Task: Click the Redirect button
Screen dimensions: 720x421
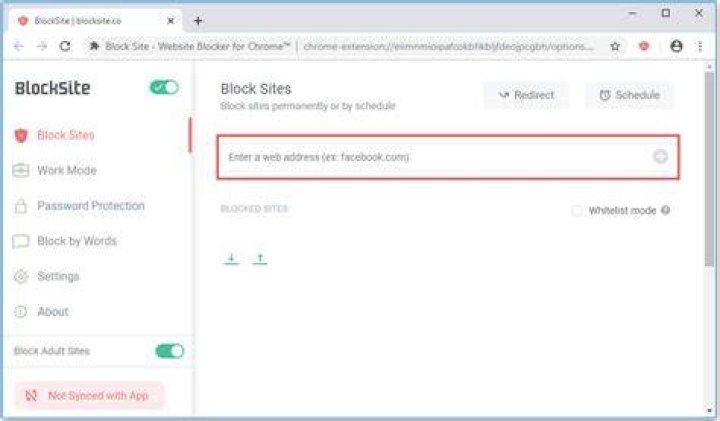Action: tap(526, 95)
